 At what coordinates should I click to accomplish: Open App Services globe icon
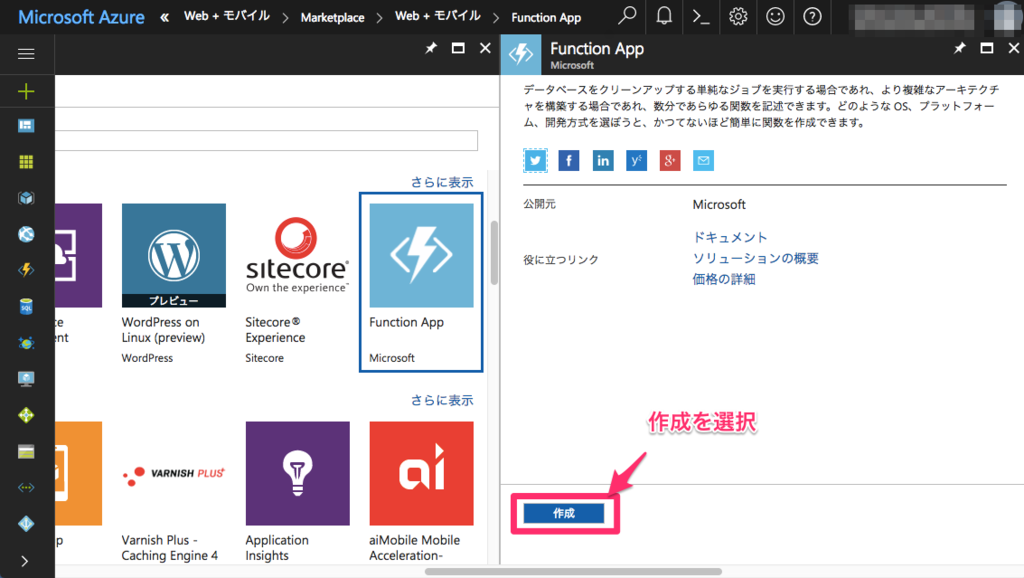pos(26,234)
